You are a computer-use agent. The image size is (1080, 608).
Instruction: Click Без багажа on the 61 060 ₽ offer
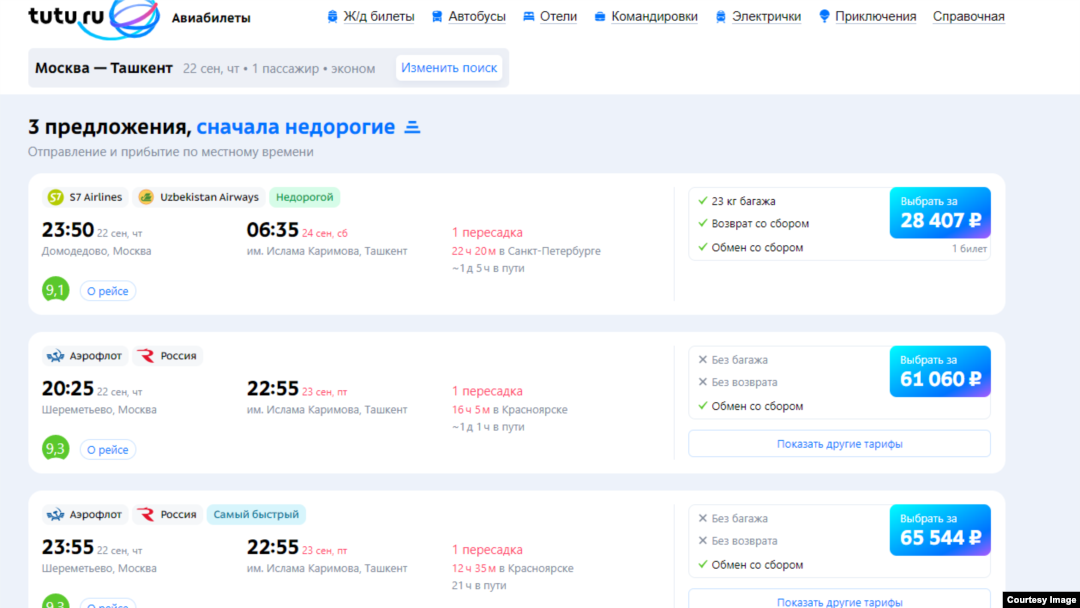pos(739,360)
